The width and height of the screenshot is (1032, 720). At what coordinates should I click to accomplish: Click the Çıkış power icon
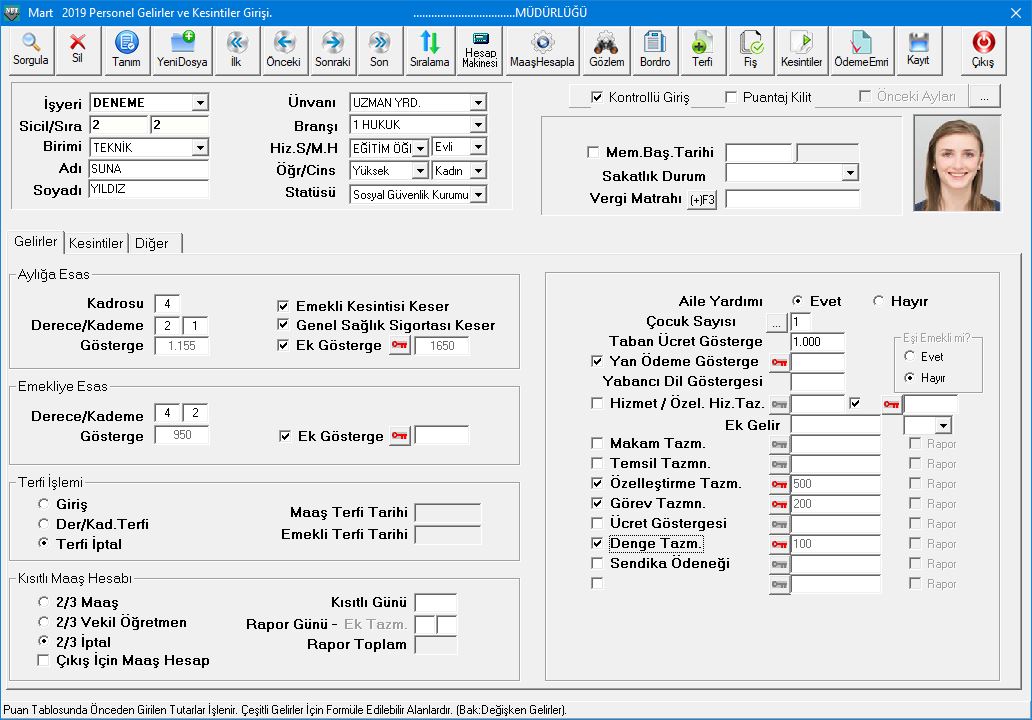983,43
